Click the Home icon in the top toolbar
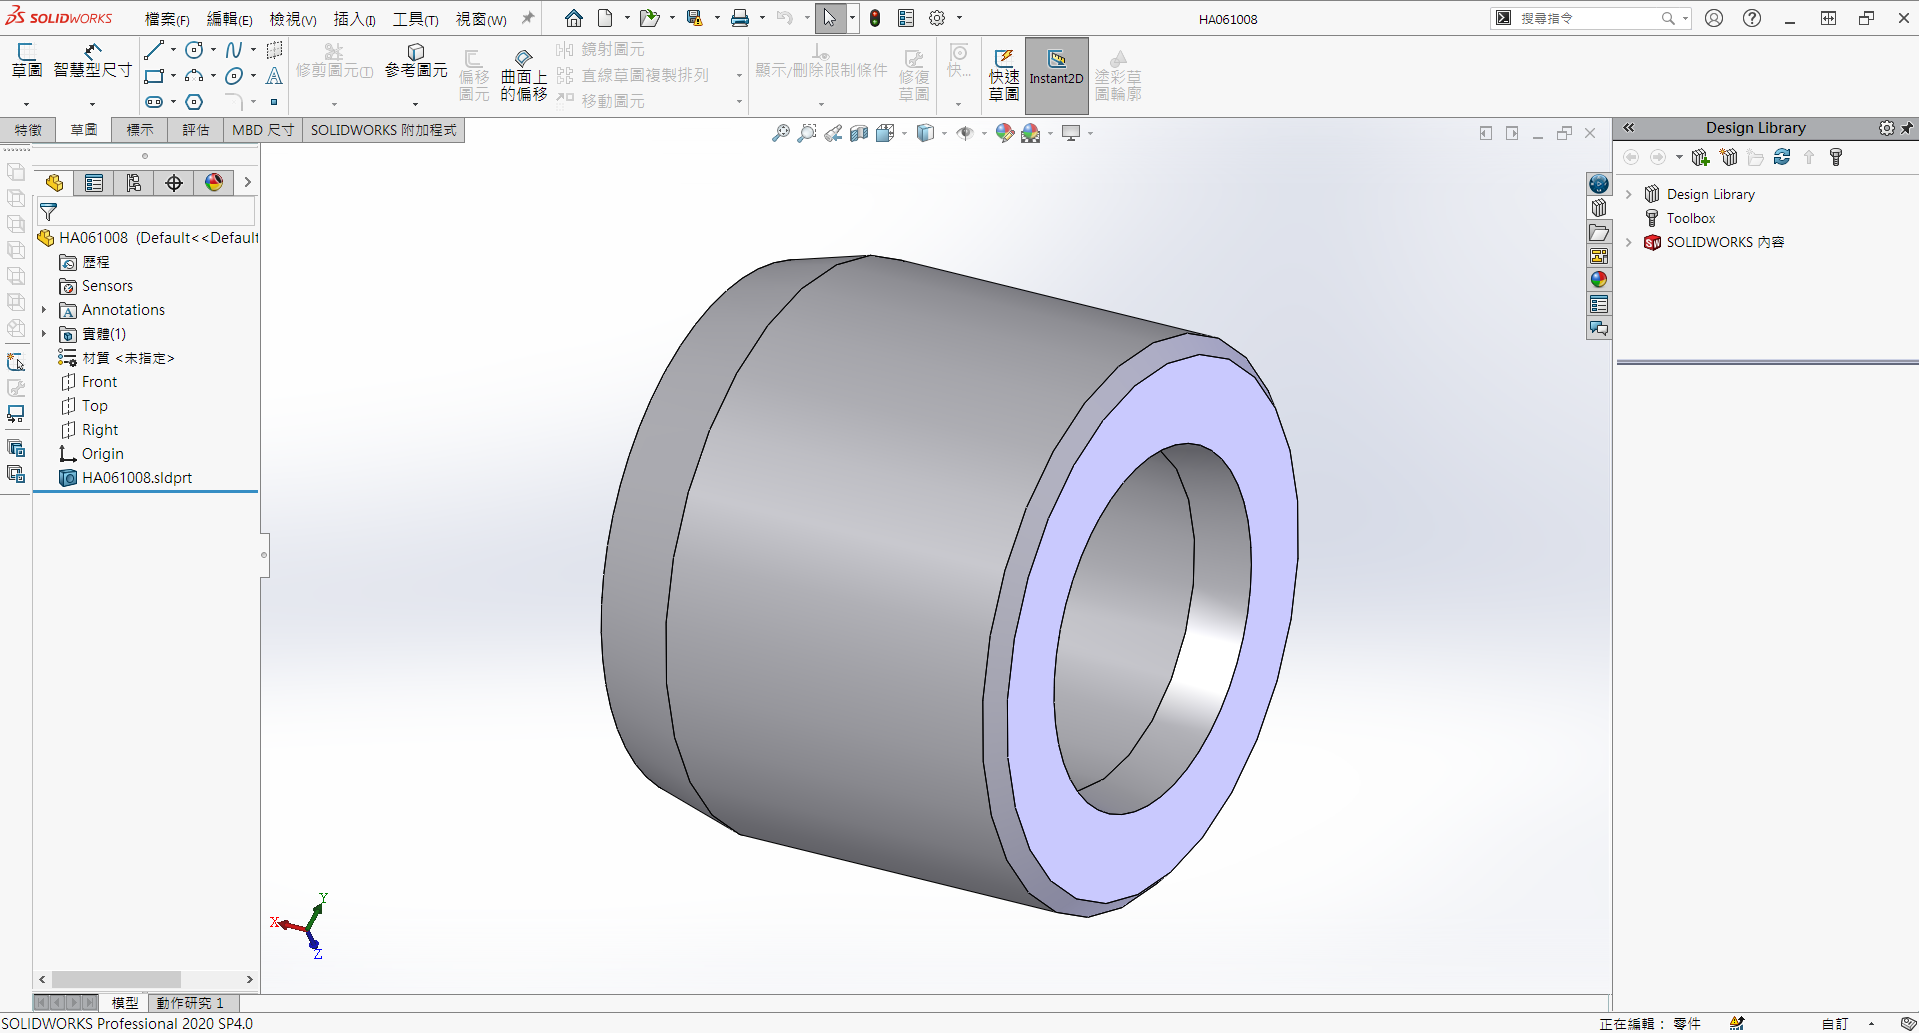1919x1033 pixels. 573,18
